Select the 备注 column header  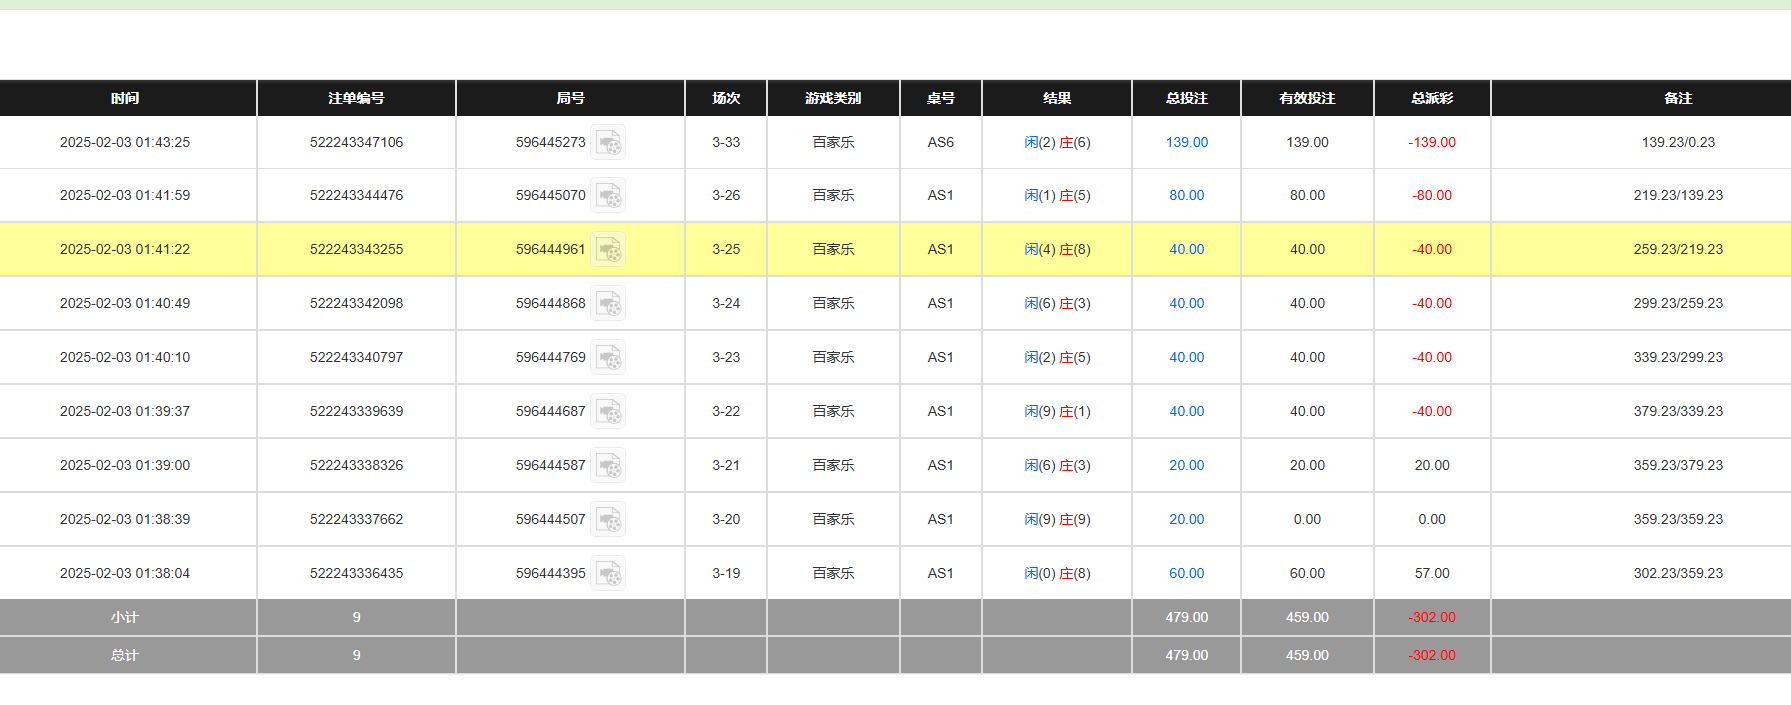click(x=1677, y=98)
